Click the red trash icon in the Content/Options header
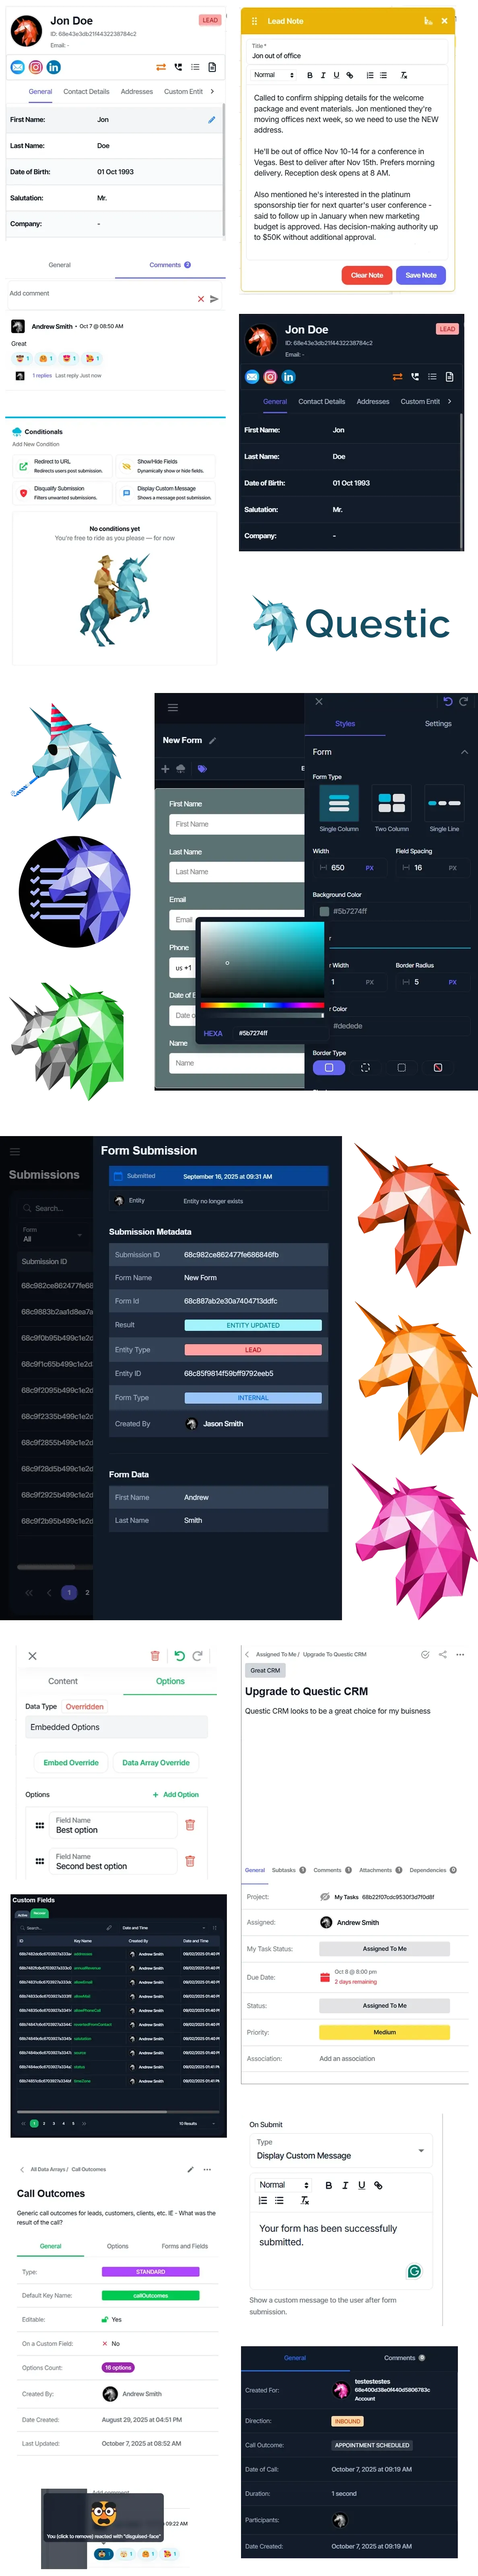Image resolution: width=478 pixels, height=2576 pixels. [155, 1656]
